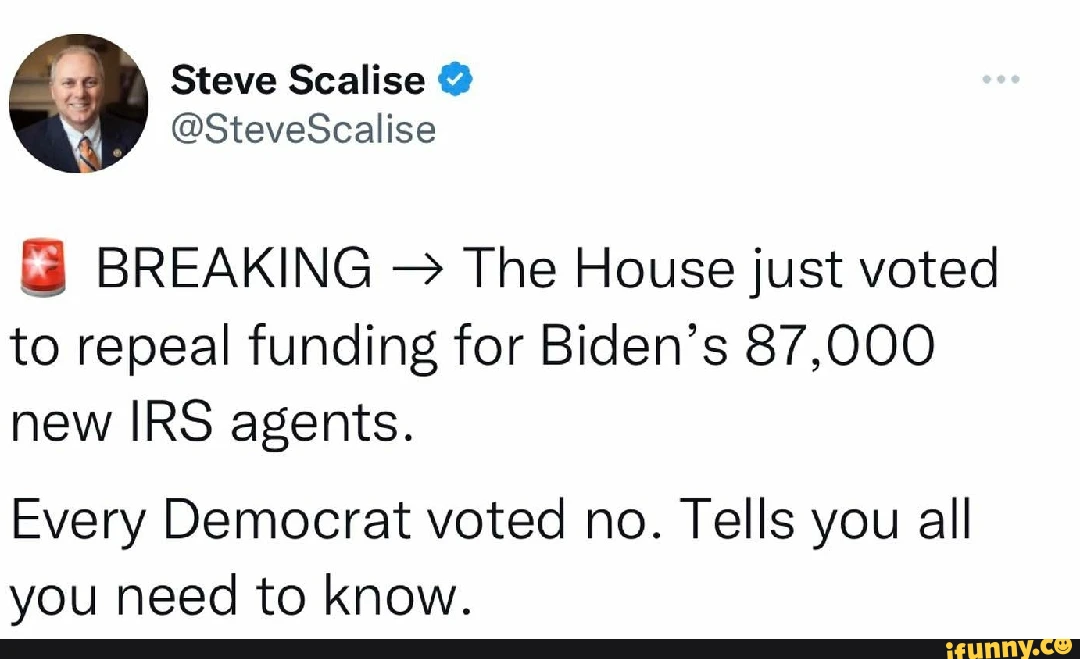Click the @SteveScalise handle

coord(303,129)
